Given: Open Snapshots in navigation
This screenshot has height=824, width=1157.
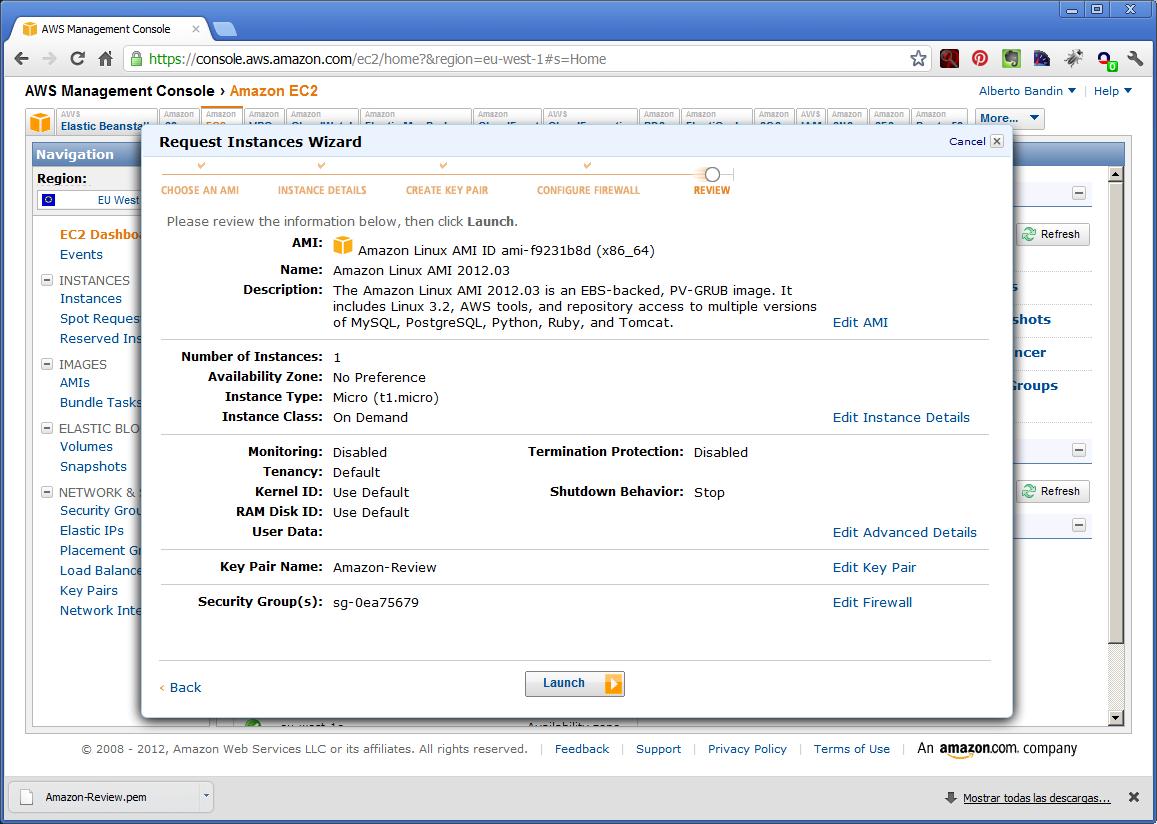Looking at the screenshot, I should [x=93, y=466].
